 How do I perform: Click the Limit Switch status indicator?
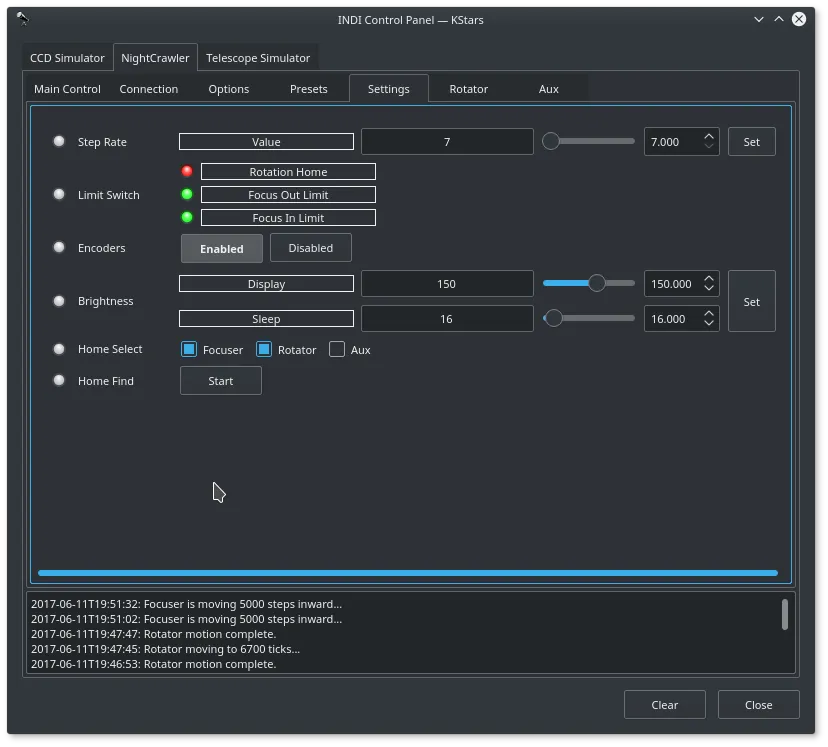click(59, 194)
